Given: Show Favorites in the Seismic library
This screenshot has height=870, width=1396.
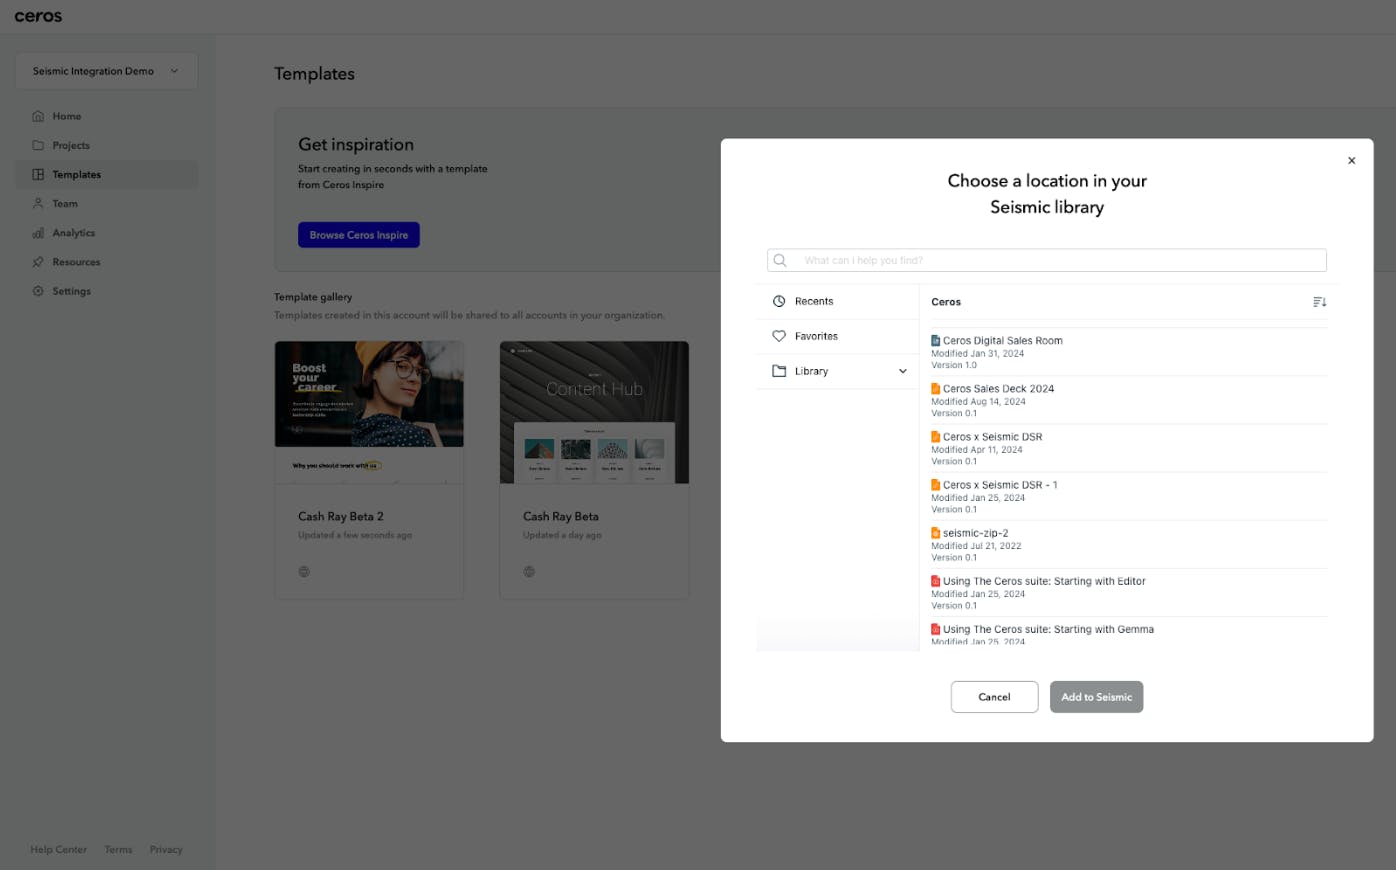Looking at the screenshot, I should pyautogui.click(x=837, y=336).
